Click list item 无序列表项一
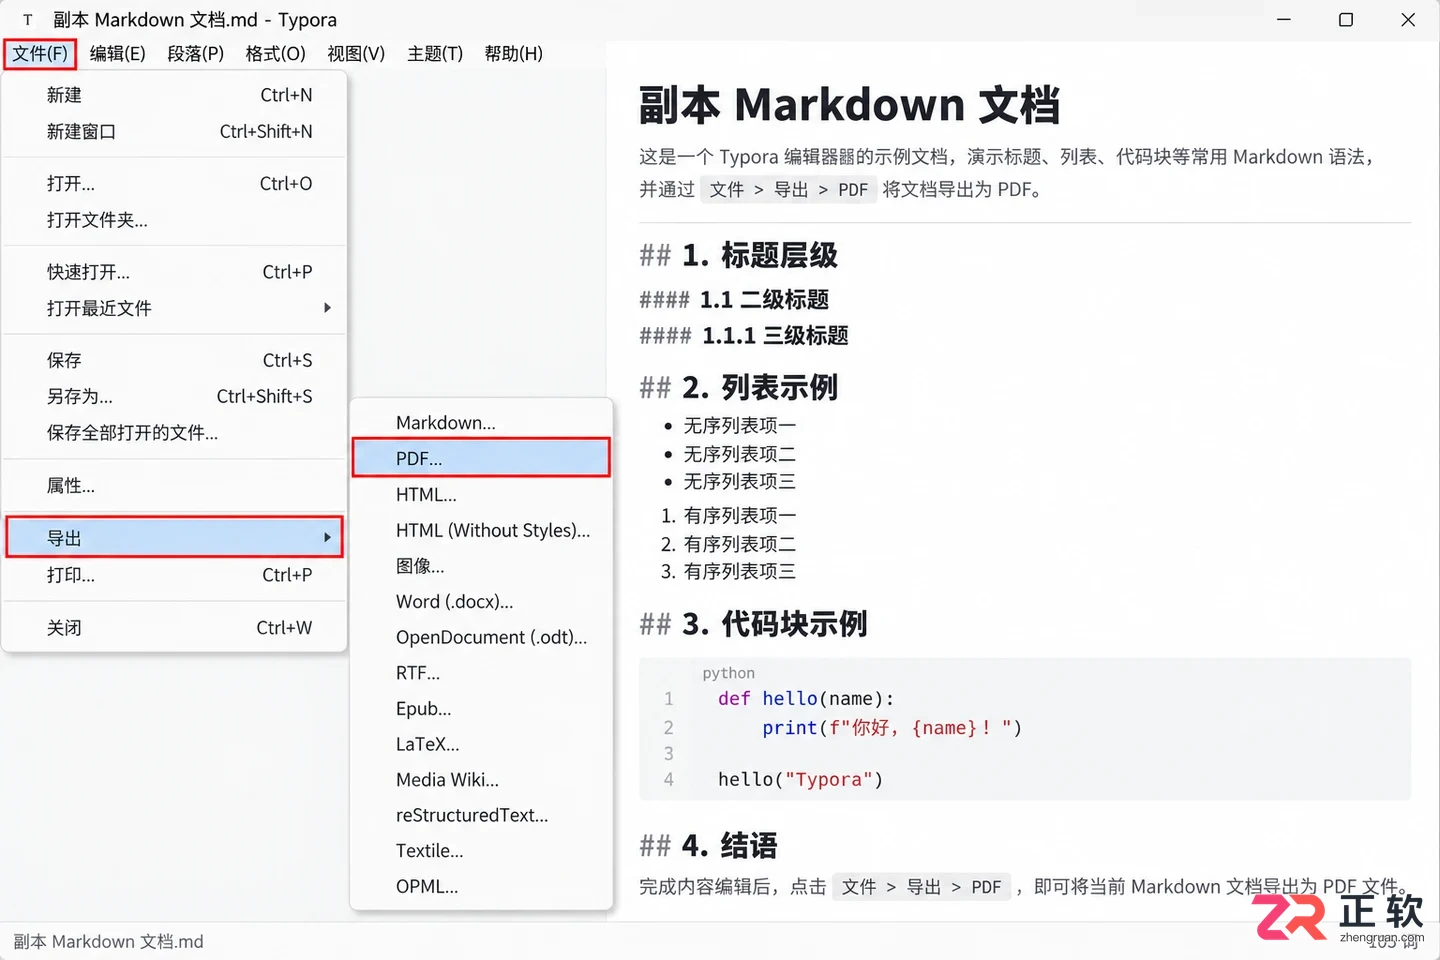This screenshot has height=960, width=1440. pyautogui.click(x=740, y=426)
